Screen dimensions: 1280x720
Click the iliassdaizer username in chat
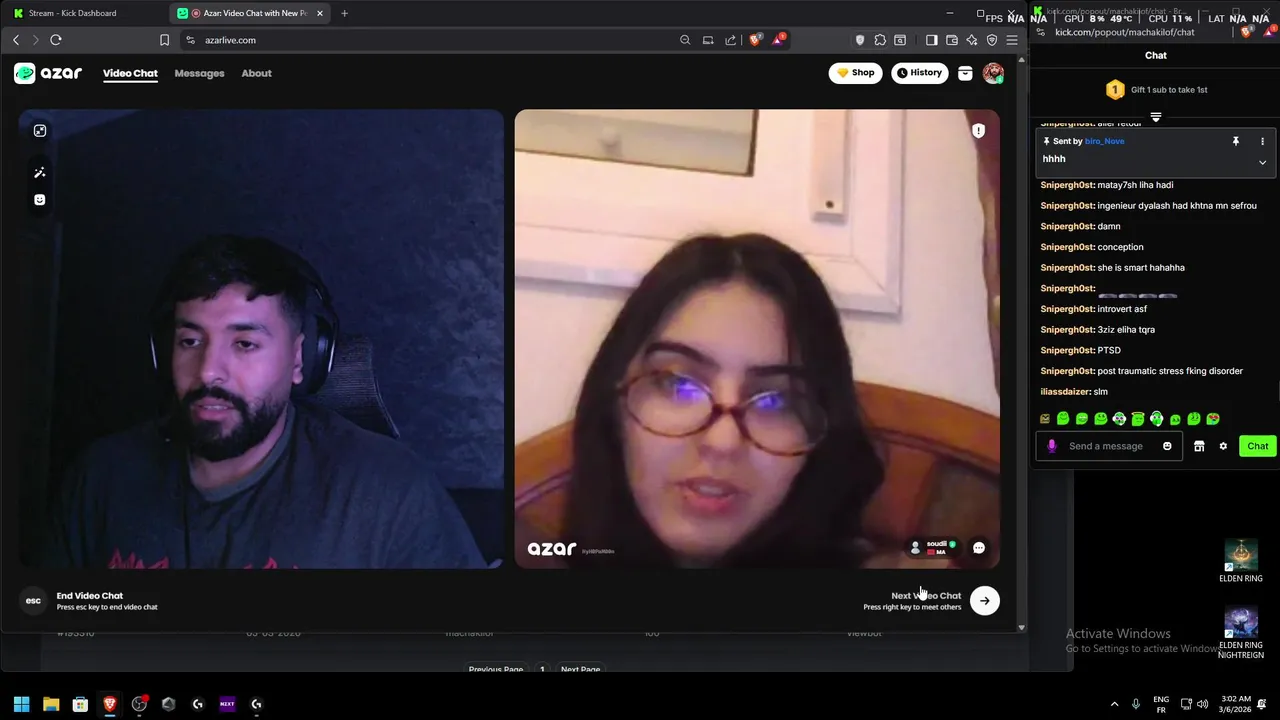[1065, 392]
